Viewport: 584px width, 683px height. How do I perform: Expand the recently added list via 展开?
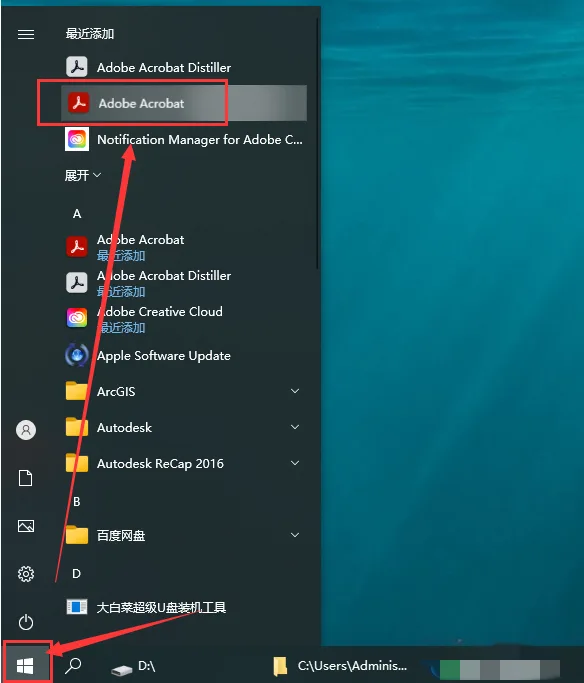click(x=83, y=176)
